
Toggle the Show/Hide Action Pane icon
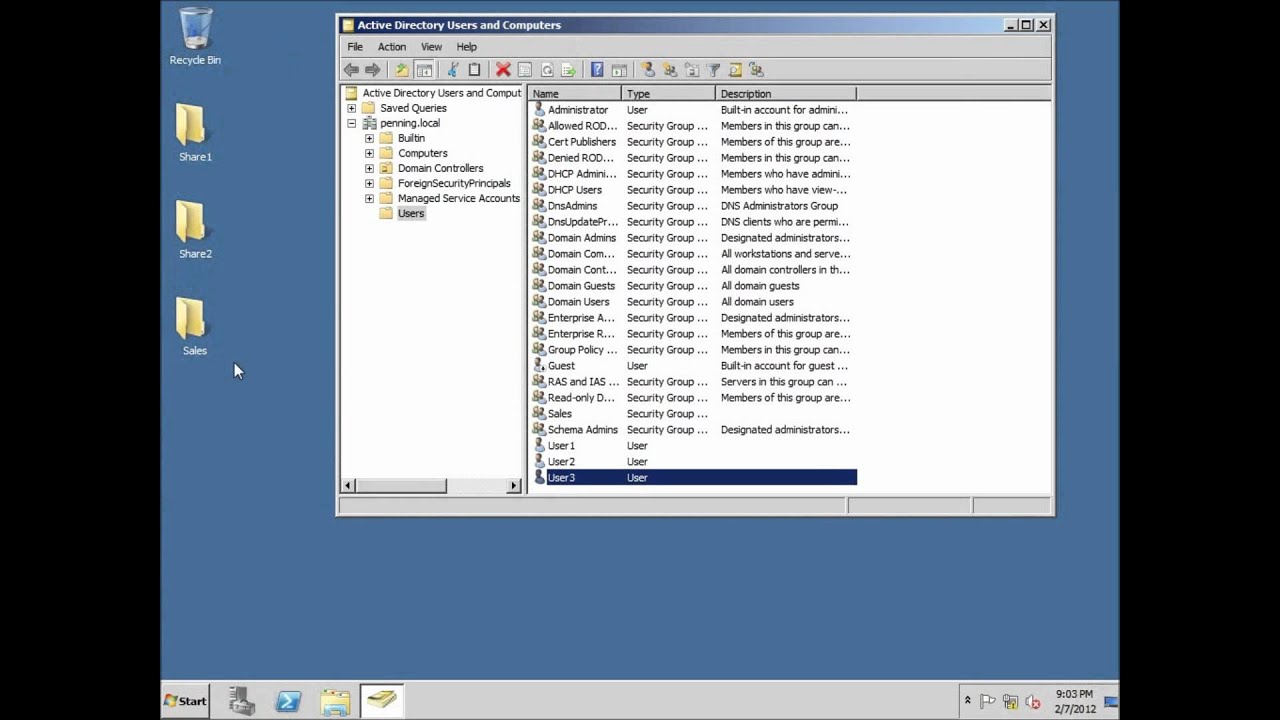(619, 70)
